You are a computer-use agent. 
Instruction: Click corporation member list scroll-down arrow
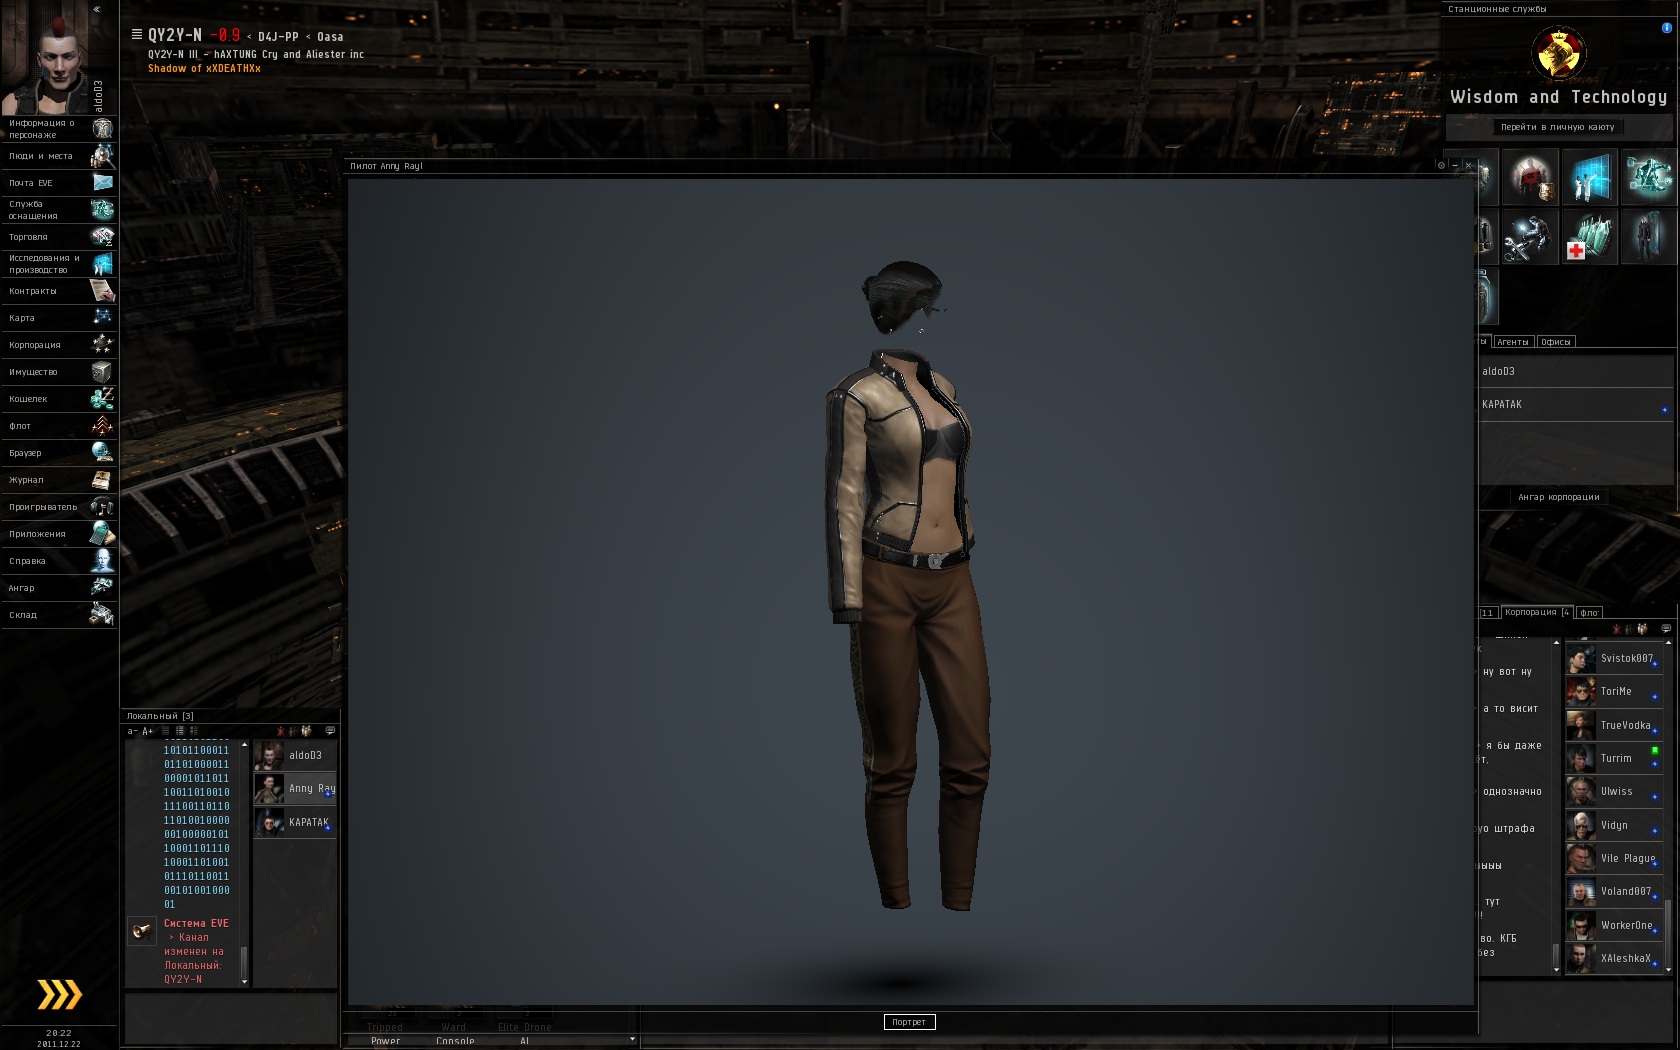click(x=1668, y=969)
